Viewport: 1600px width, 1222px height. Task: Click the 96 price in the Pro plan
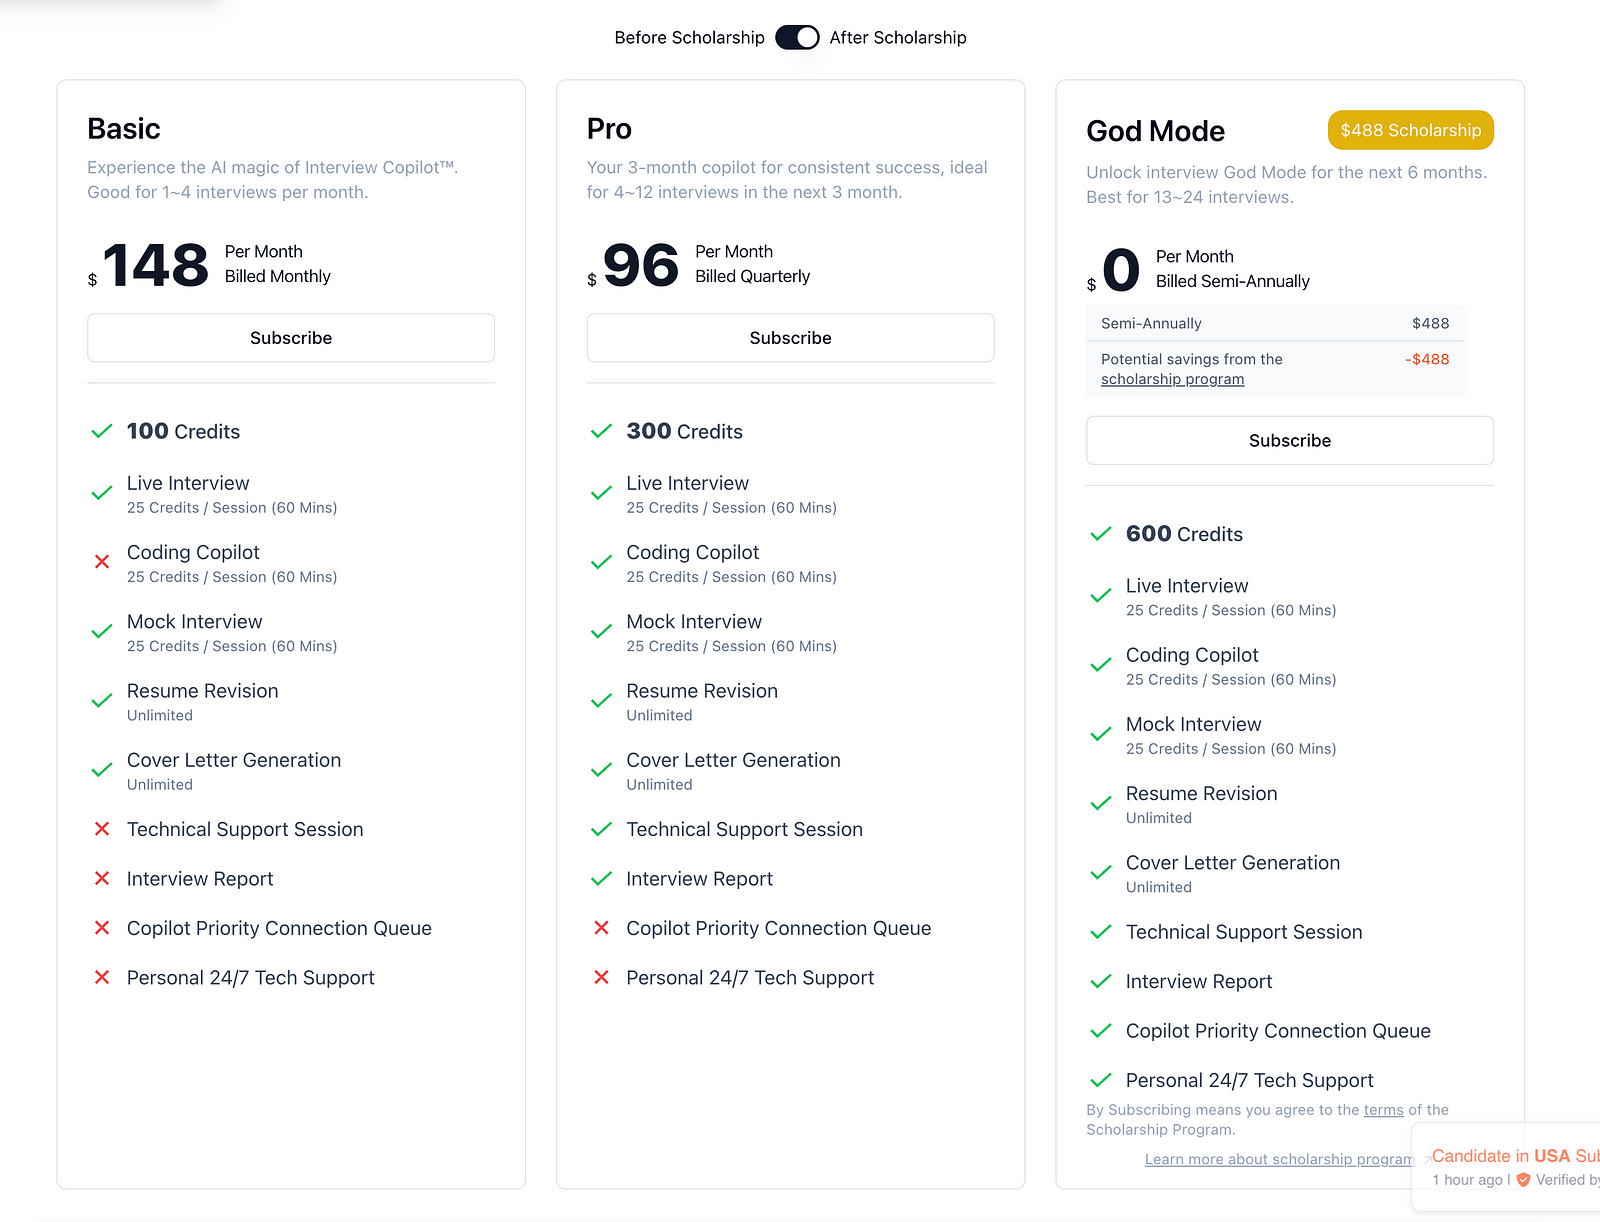pyautogui.click(x=641, y=266)
